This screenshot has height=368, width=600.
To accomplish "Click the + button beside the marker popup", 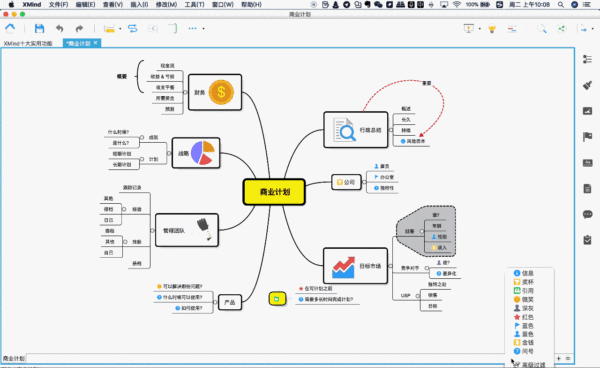I will pyautogui.click(x=559, y=358).
